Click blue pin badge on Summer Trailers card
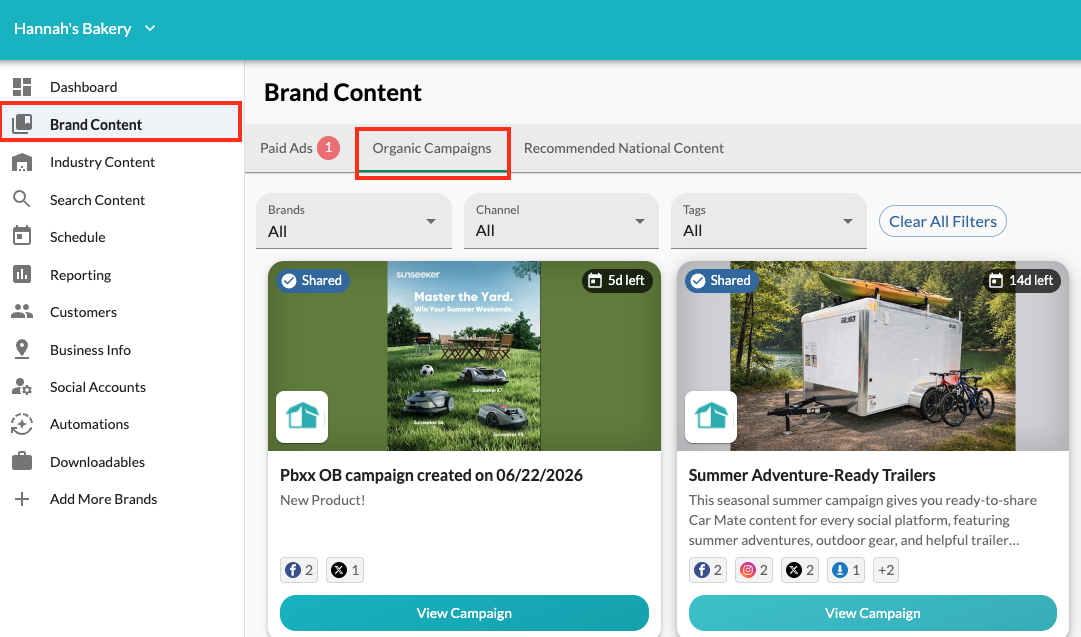The width and height of the screenshot is (1081, 637). [x=846, y=570]
